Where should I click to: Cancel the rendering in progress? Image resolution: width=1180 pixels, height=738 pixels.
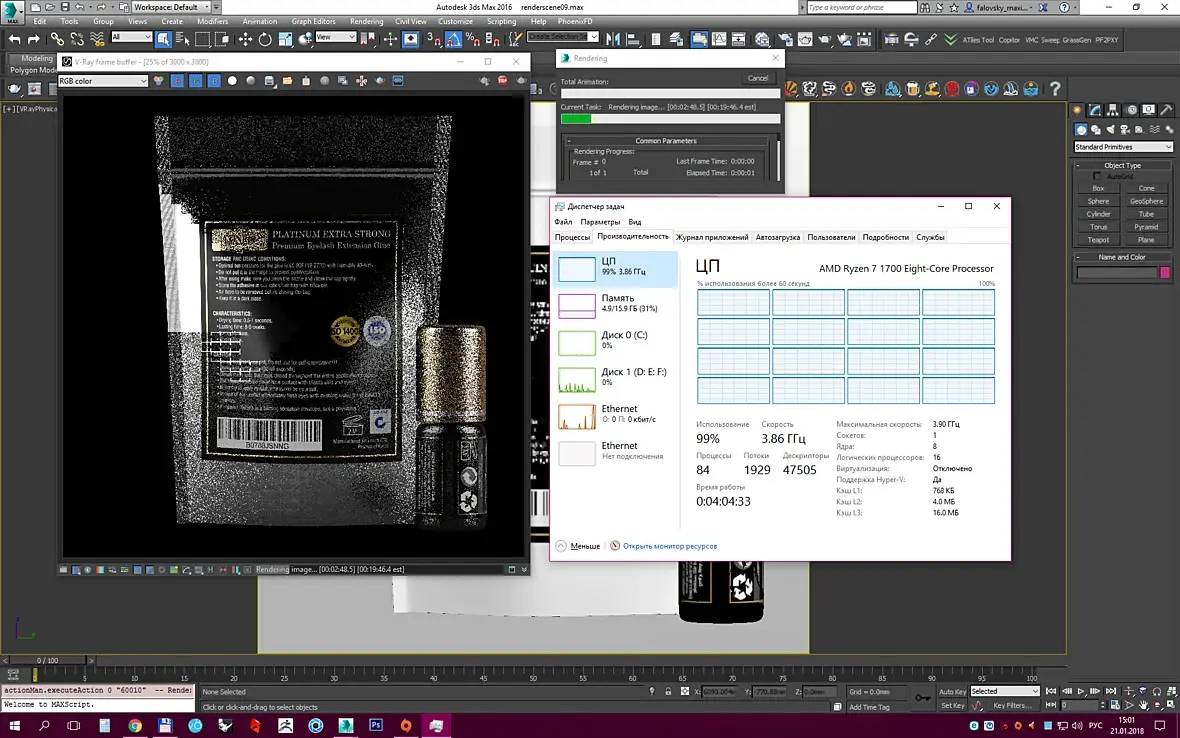(757, 78)
